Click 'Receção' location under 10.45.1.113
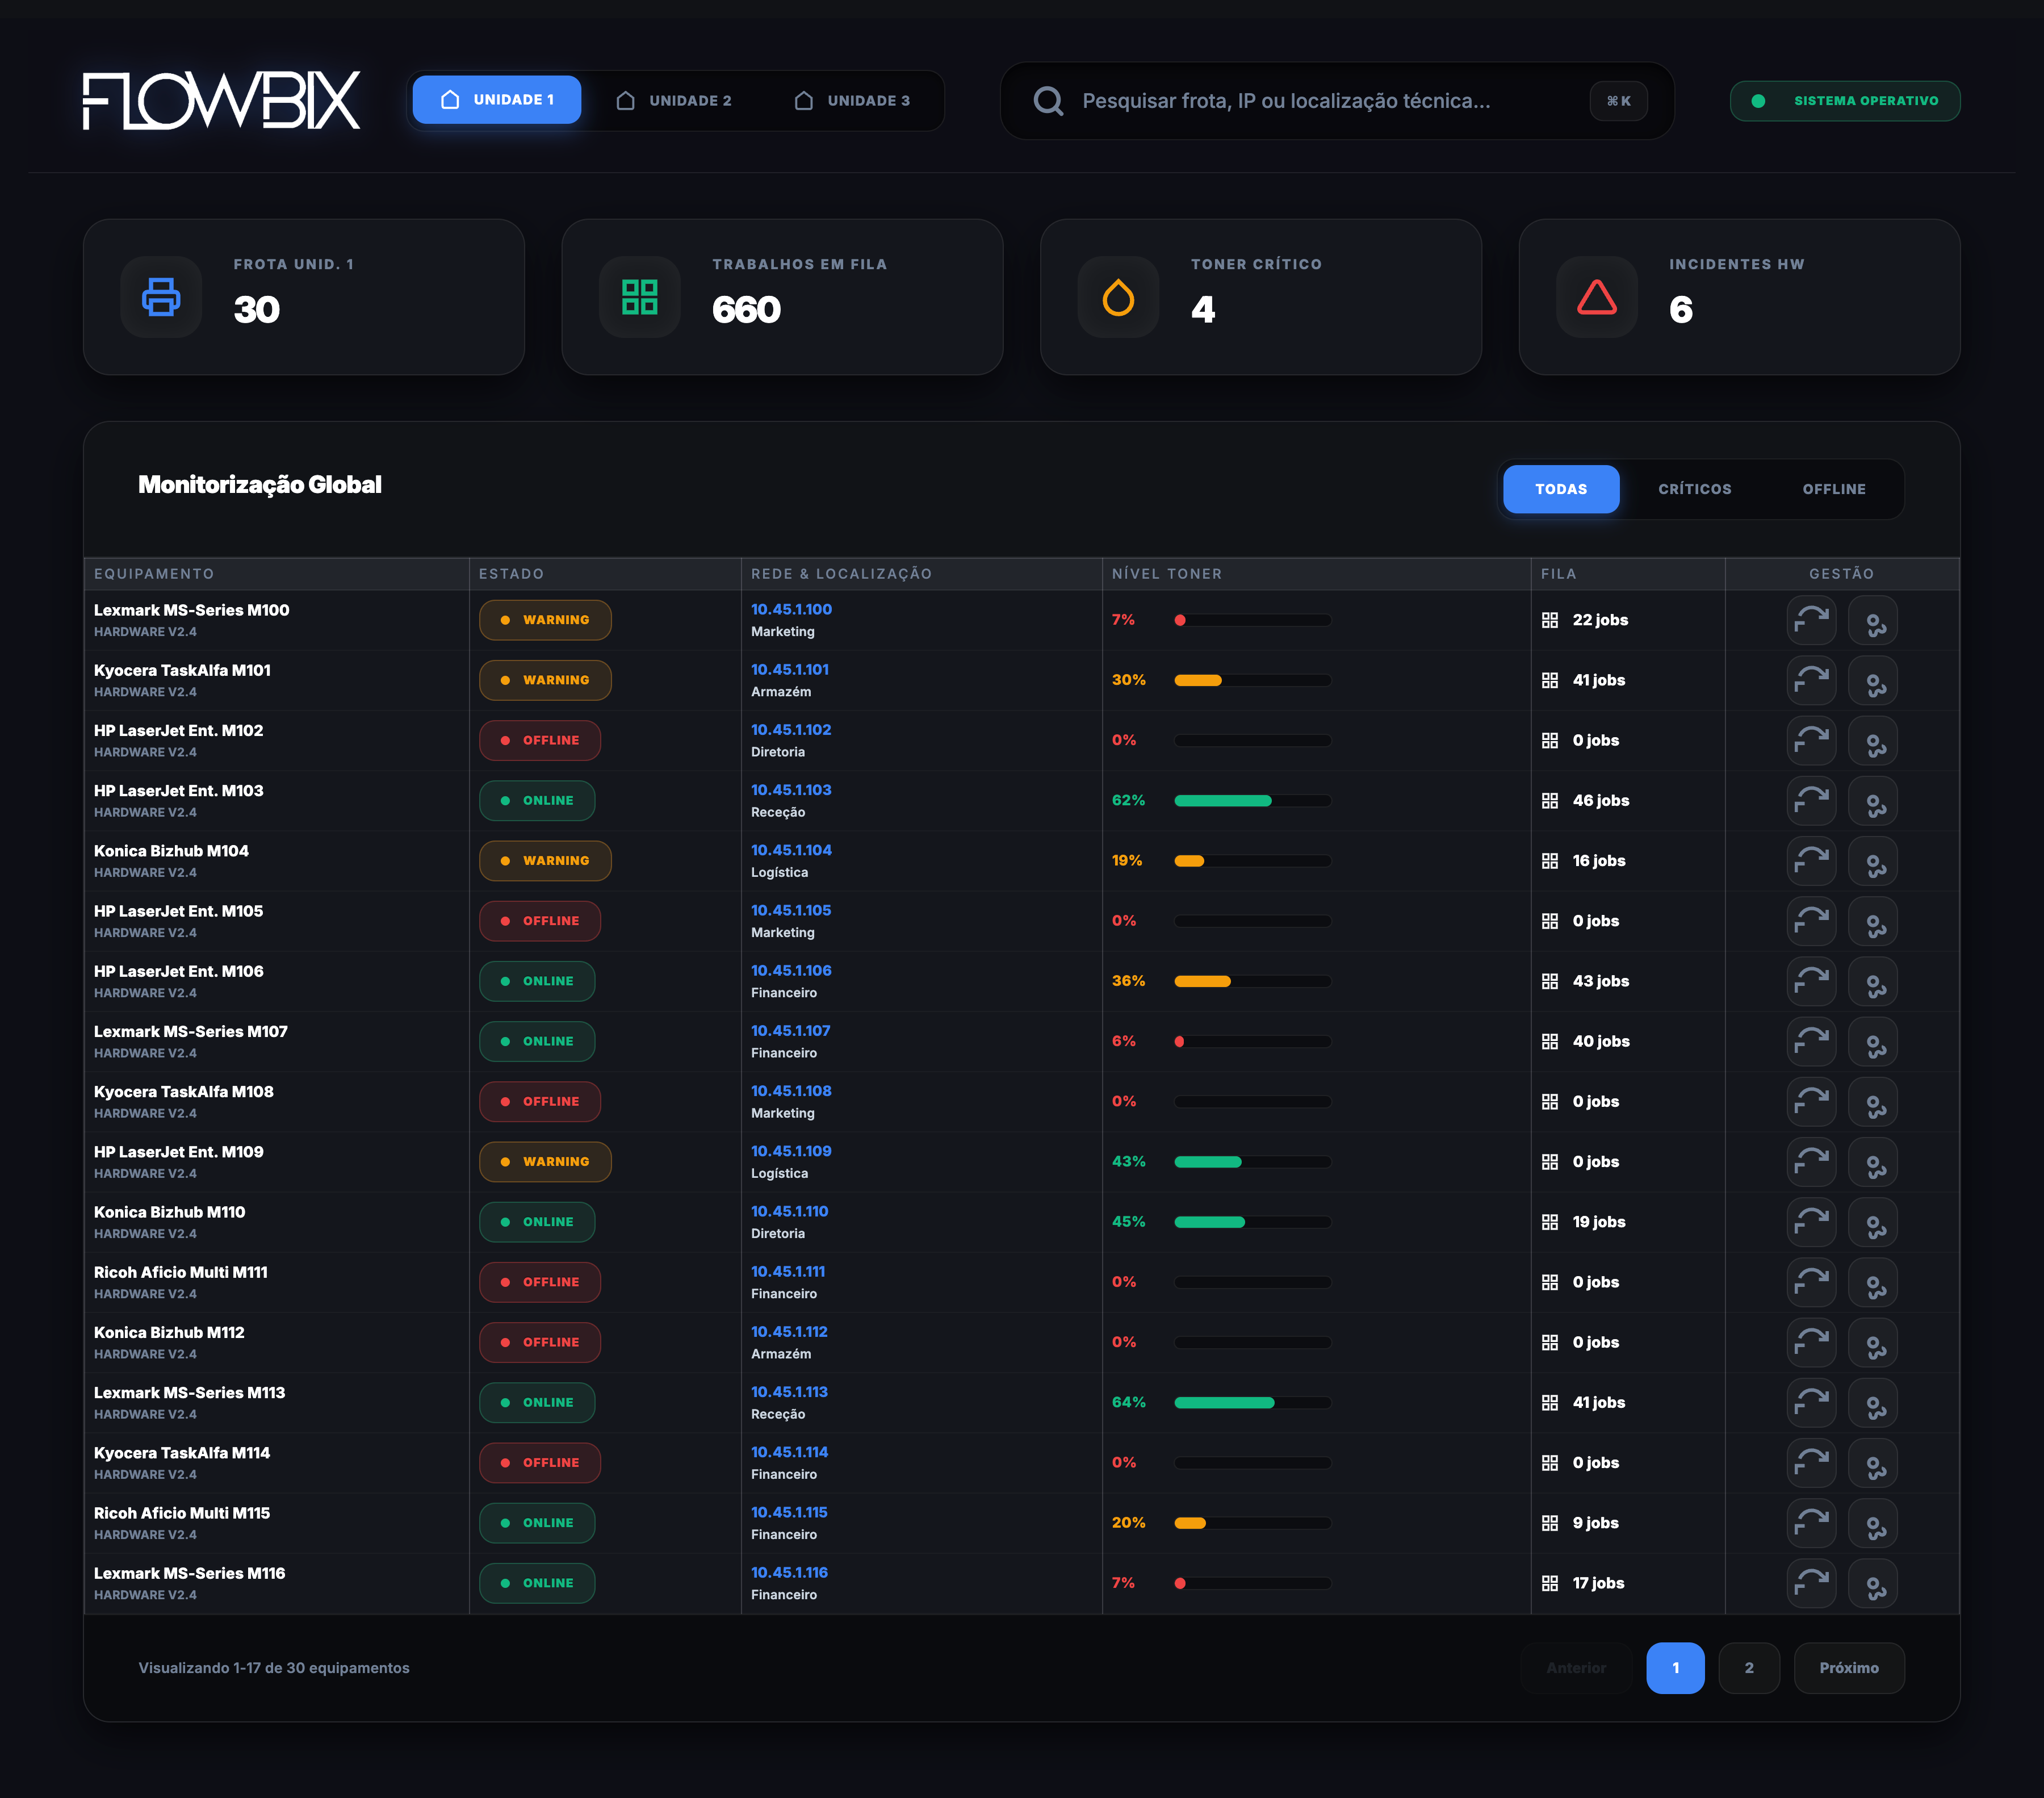Image resolution: width=2044 pixels, height=1798 pixels. coord(778,1414)
